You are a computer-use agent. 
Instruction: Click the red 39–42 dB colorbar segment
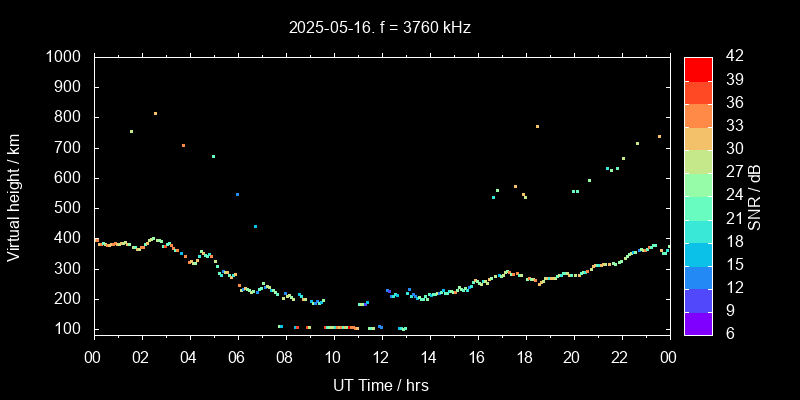coord(698,68)
